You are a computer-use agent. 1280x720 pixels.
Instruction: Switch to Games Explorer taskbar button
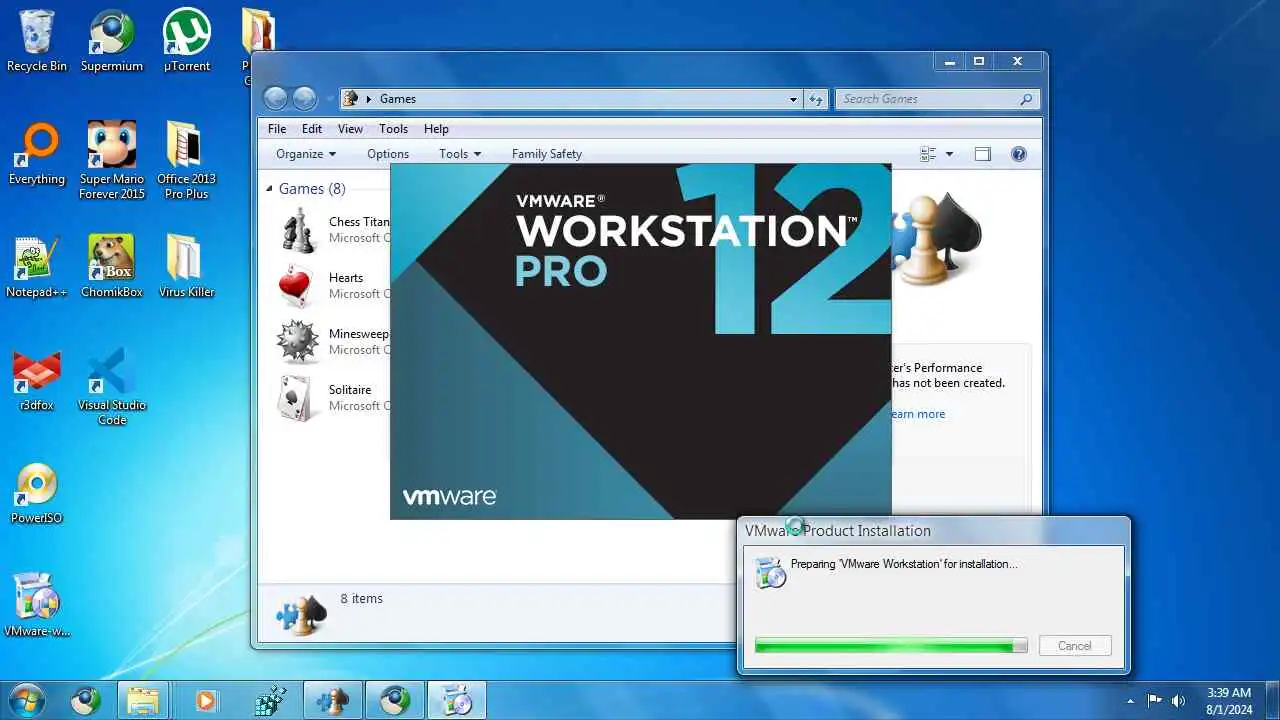tap(333, 700)
